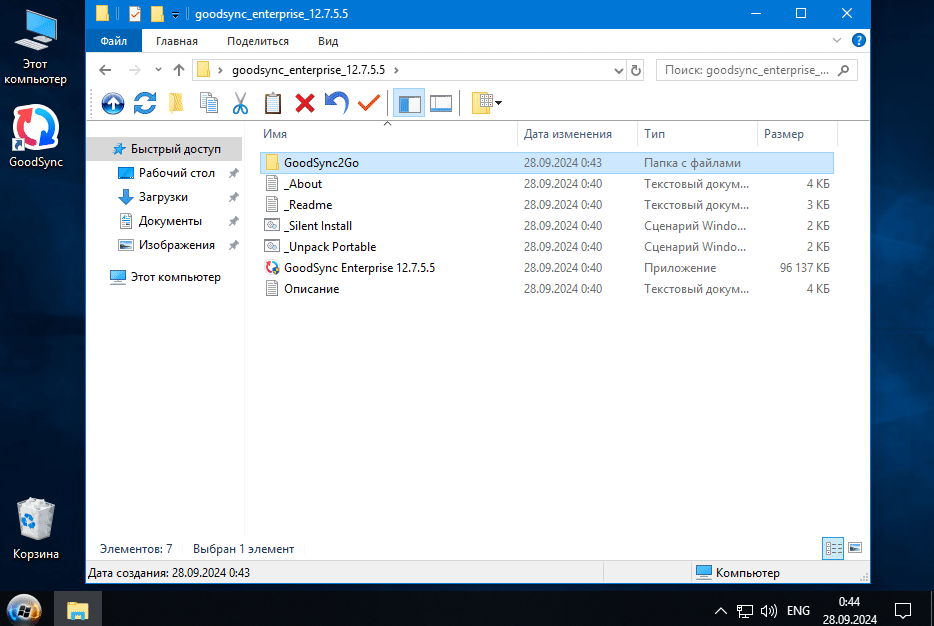
Task: Open the Вид ribbon tab
Action: tap(328, 41)
